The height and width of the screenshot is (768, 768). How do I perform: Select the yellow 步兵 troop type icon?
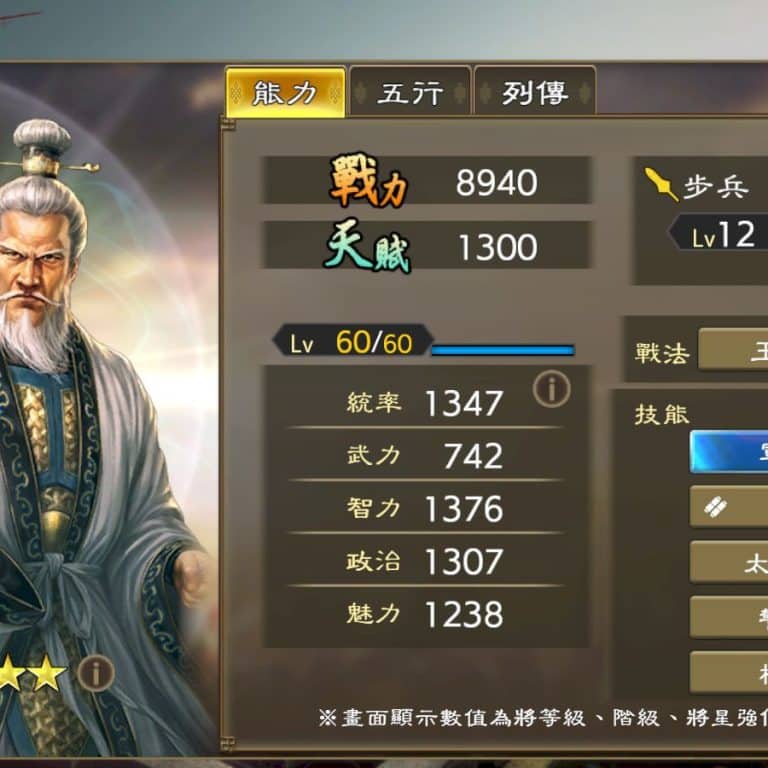click(x=662, y=185)
